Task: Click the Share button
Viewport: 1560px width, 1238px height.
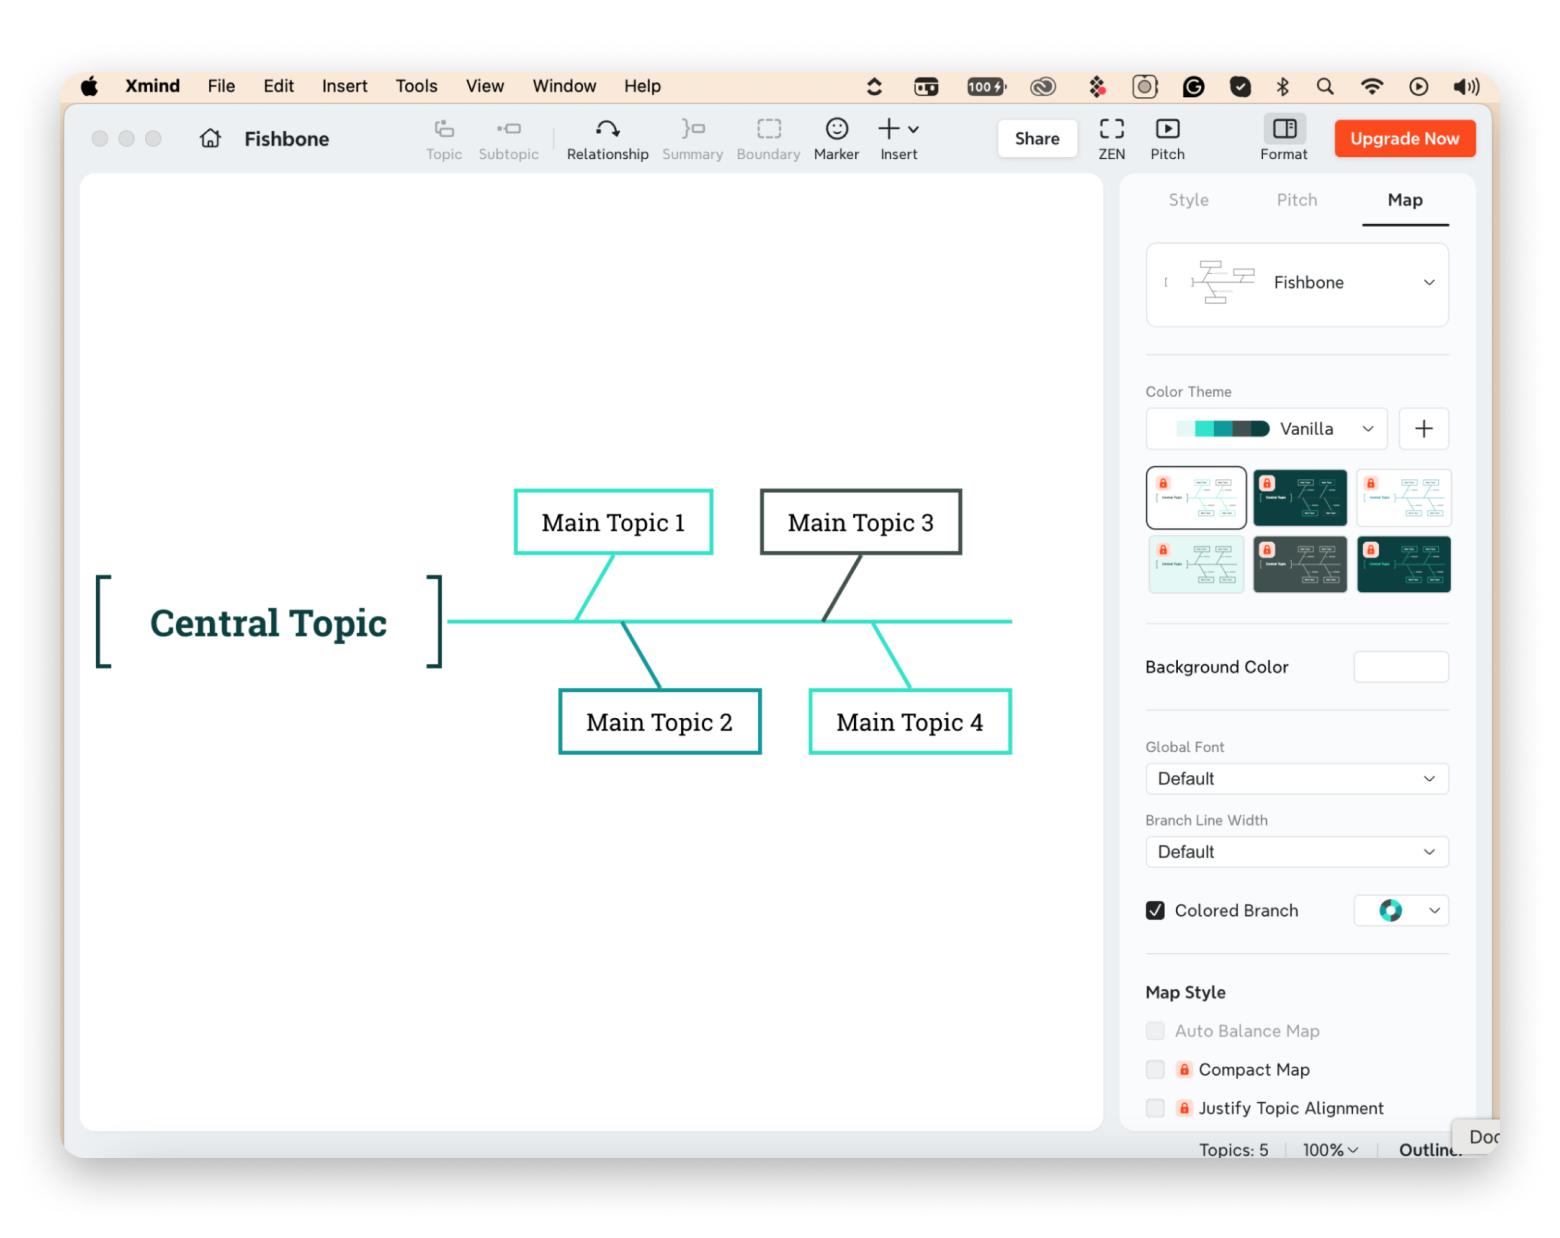Action: 1037,138
